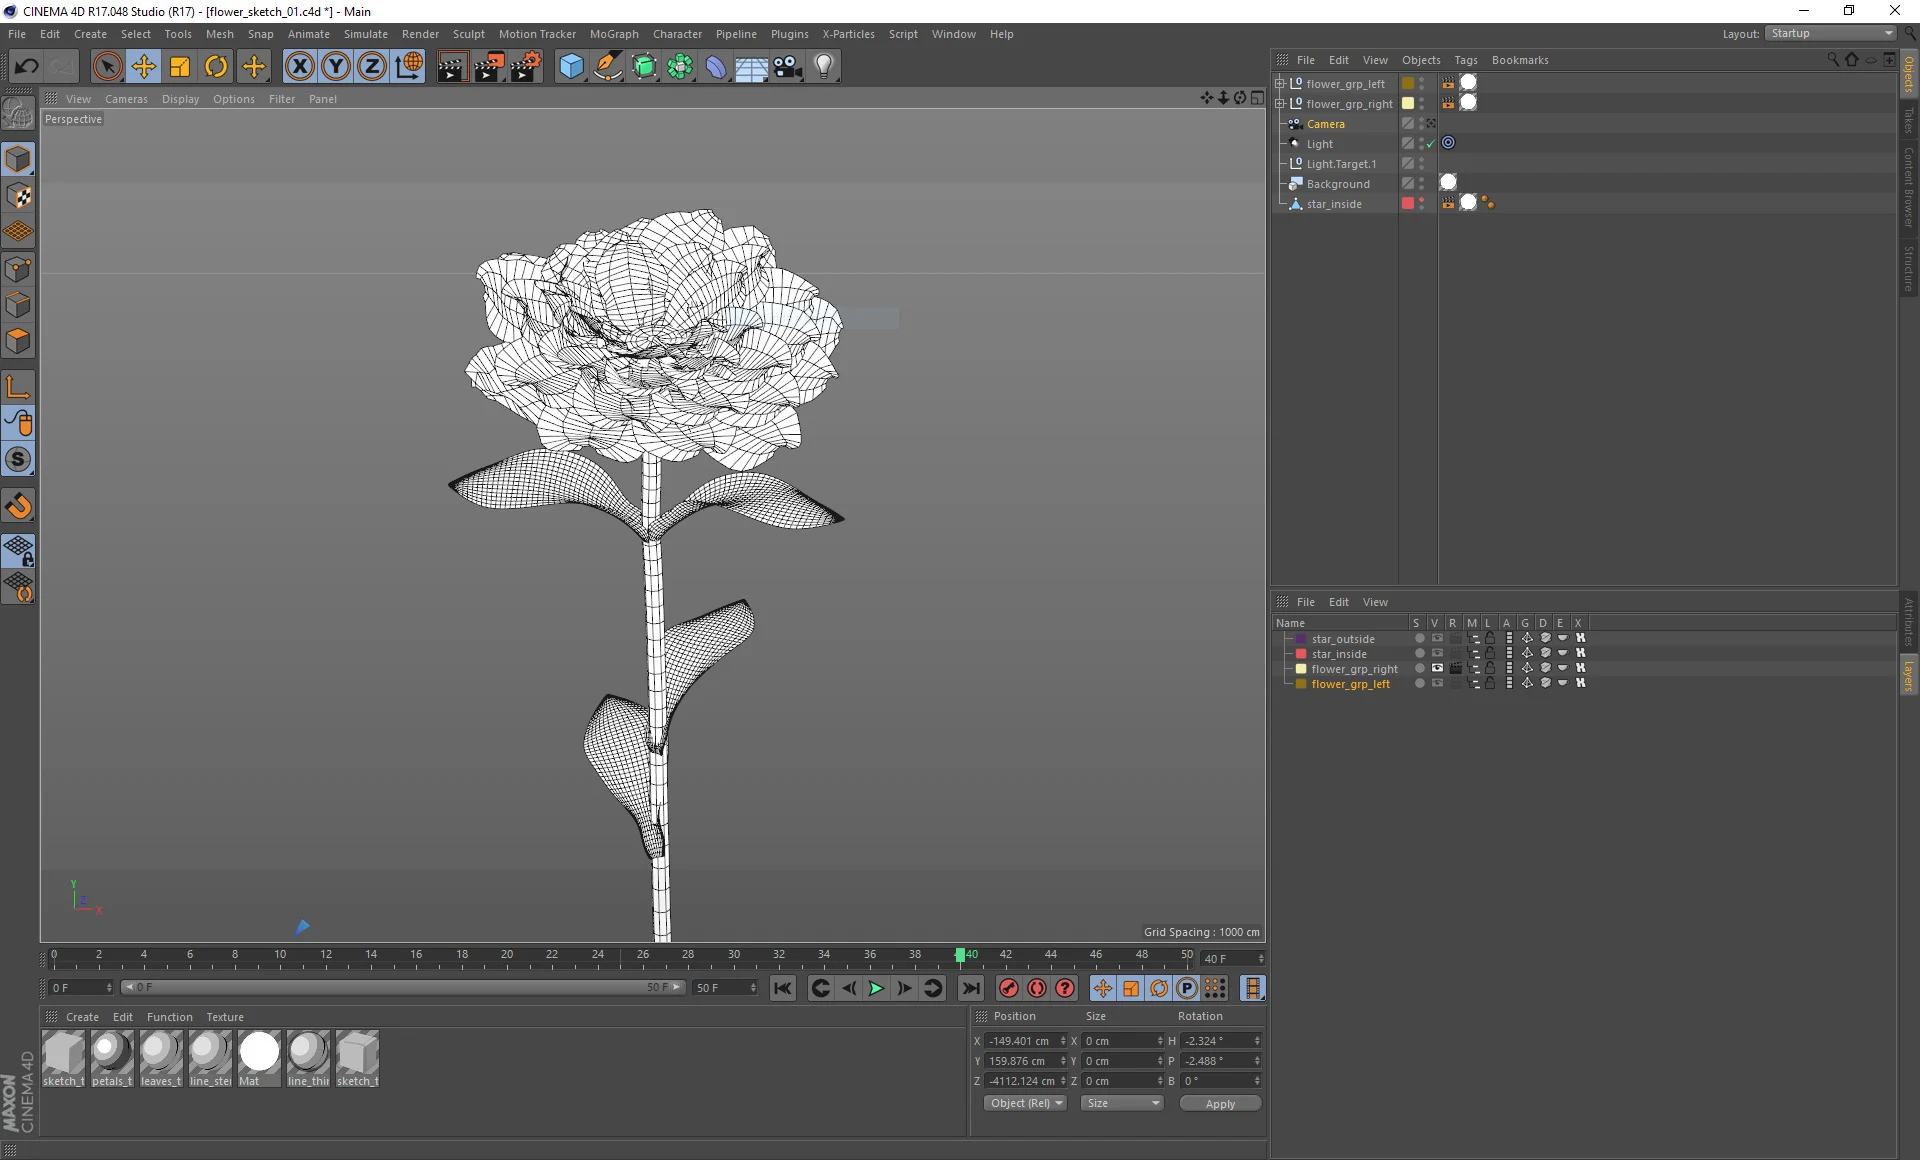Open the Cameras viewport menu
Screen dimensions: 1920x1160
tap(126, 99)
